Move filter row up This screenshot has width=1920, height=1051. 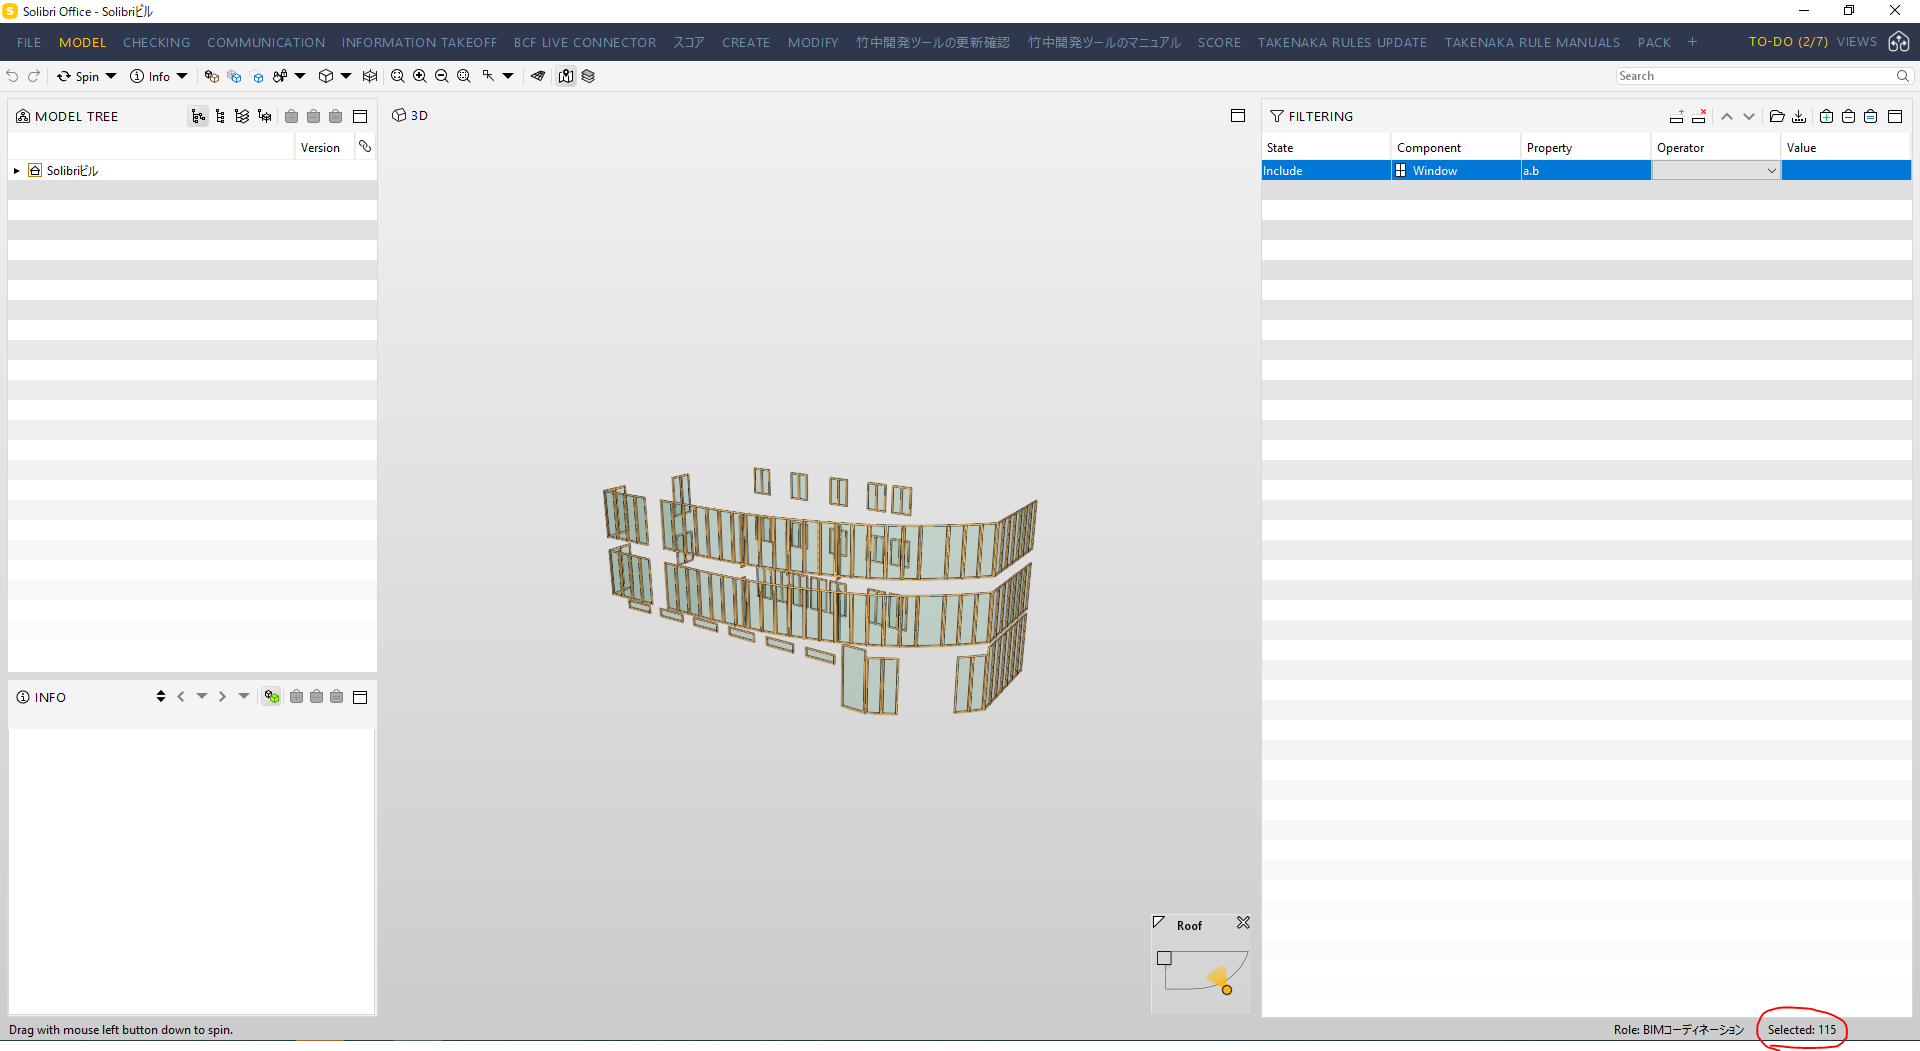[x=1727, y=117]
